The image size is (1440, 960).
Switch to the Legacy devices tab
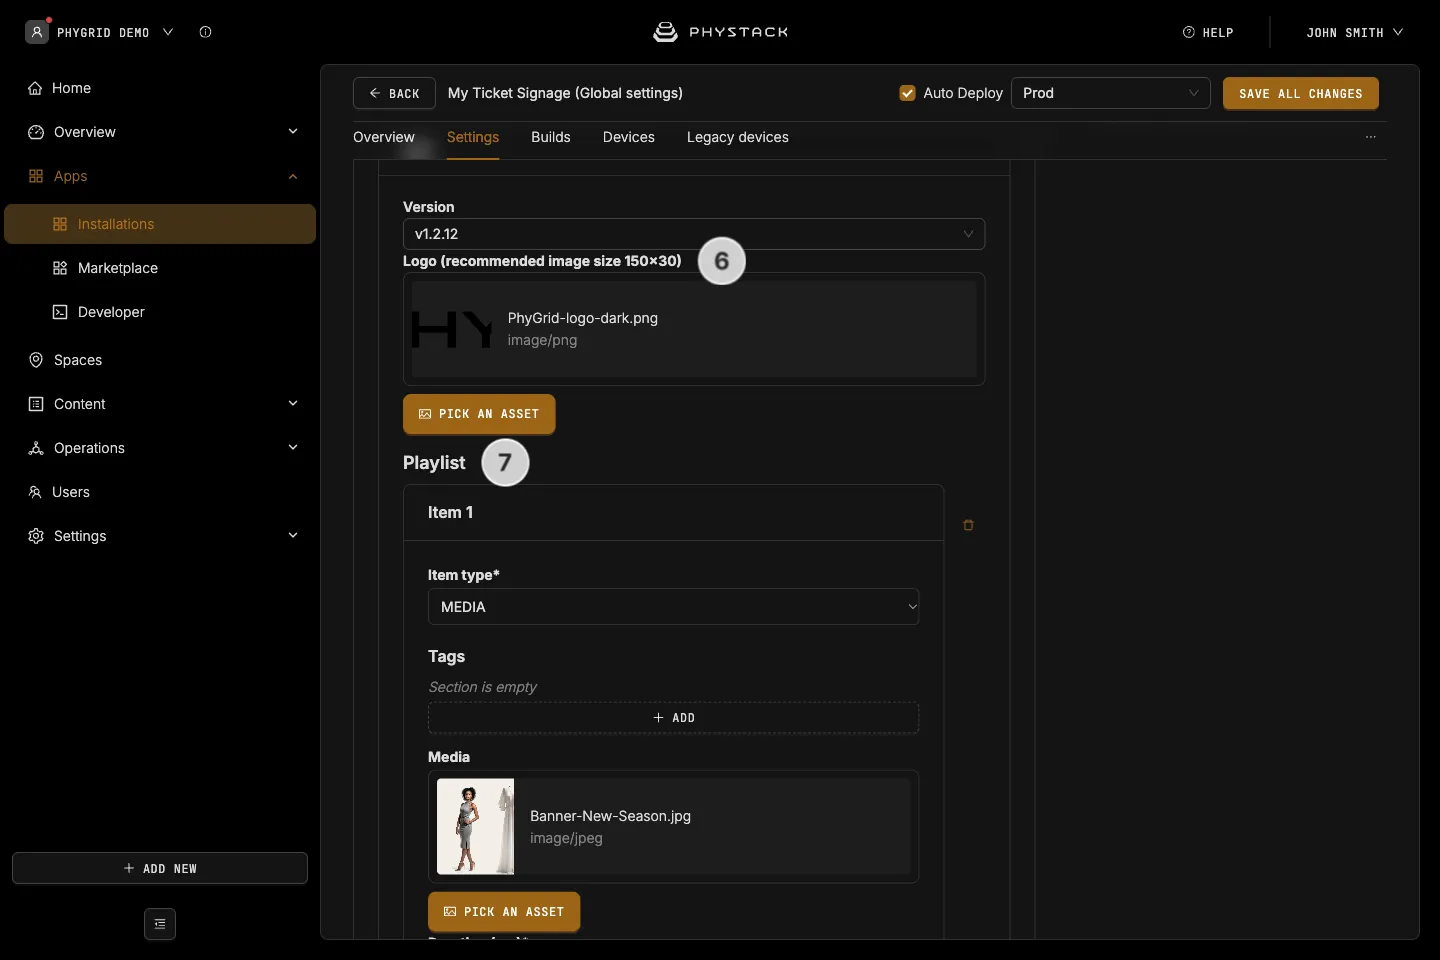738,137
